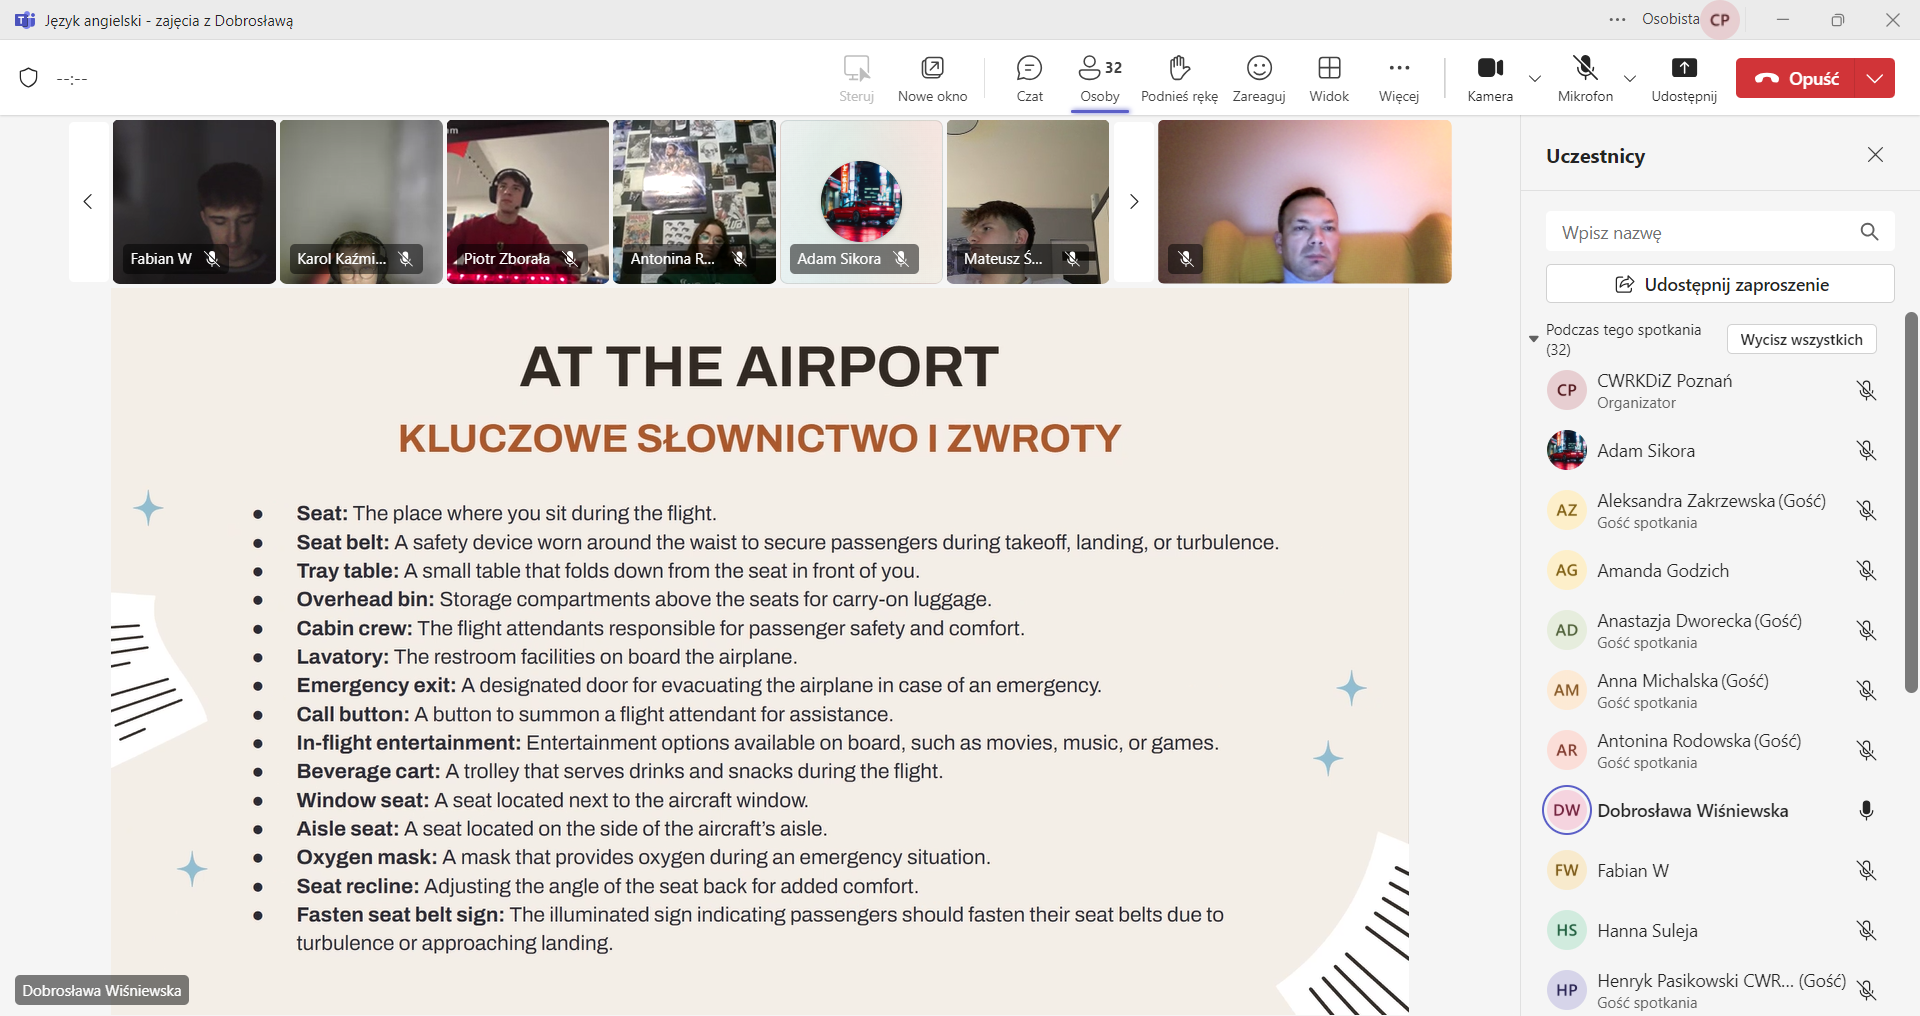Open Więcej options menu

point(1399,79)
